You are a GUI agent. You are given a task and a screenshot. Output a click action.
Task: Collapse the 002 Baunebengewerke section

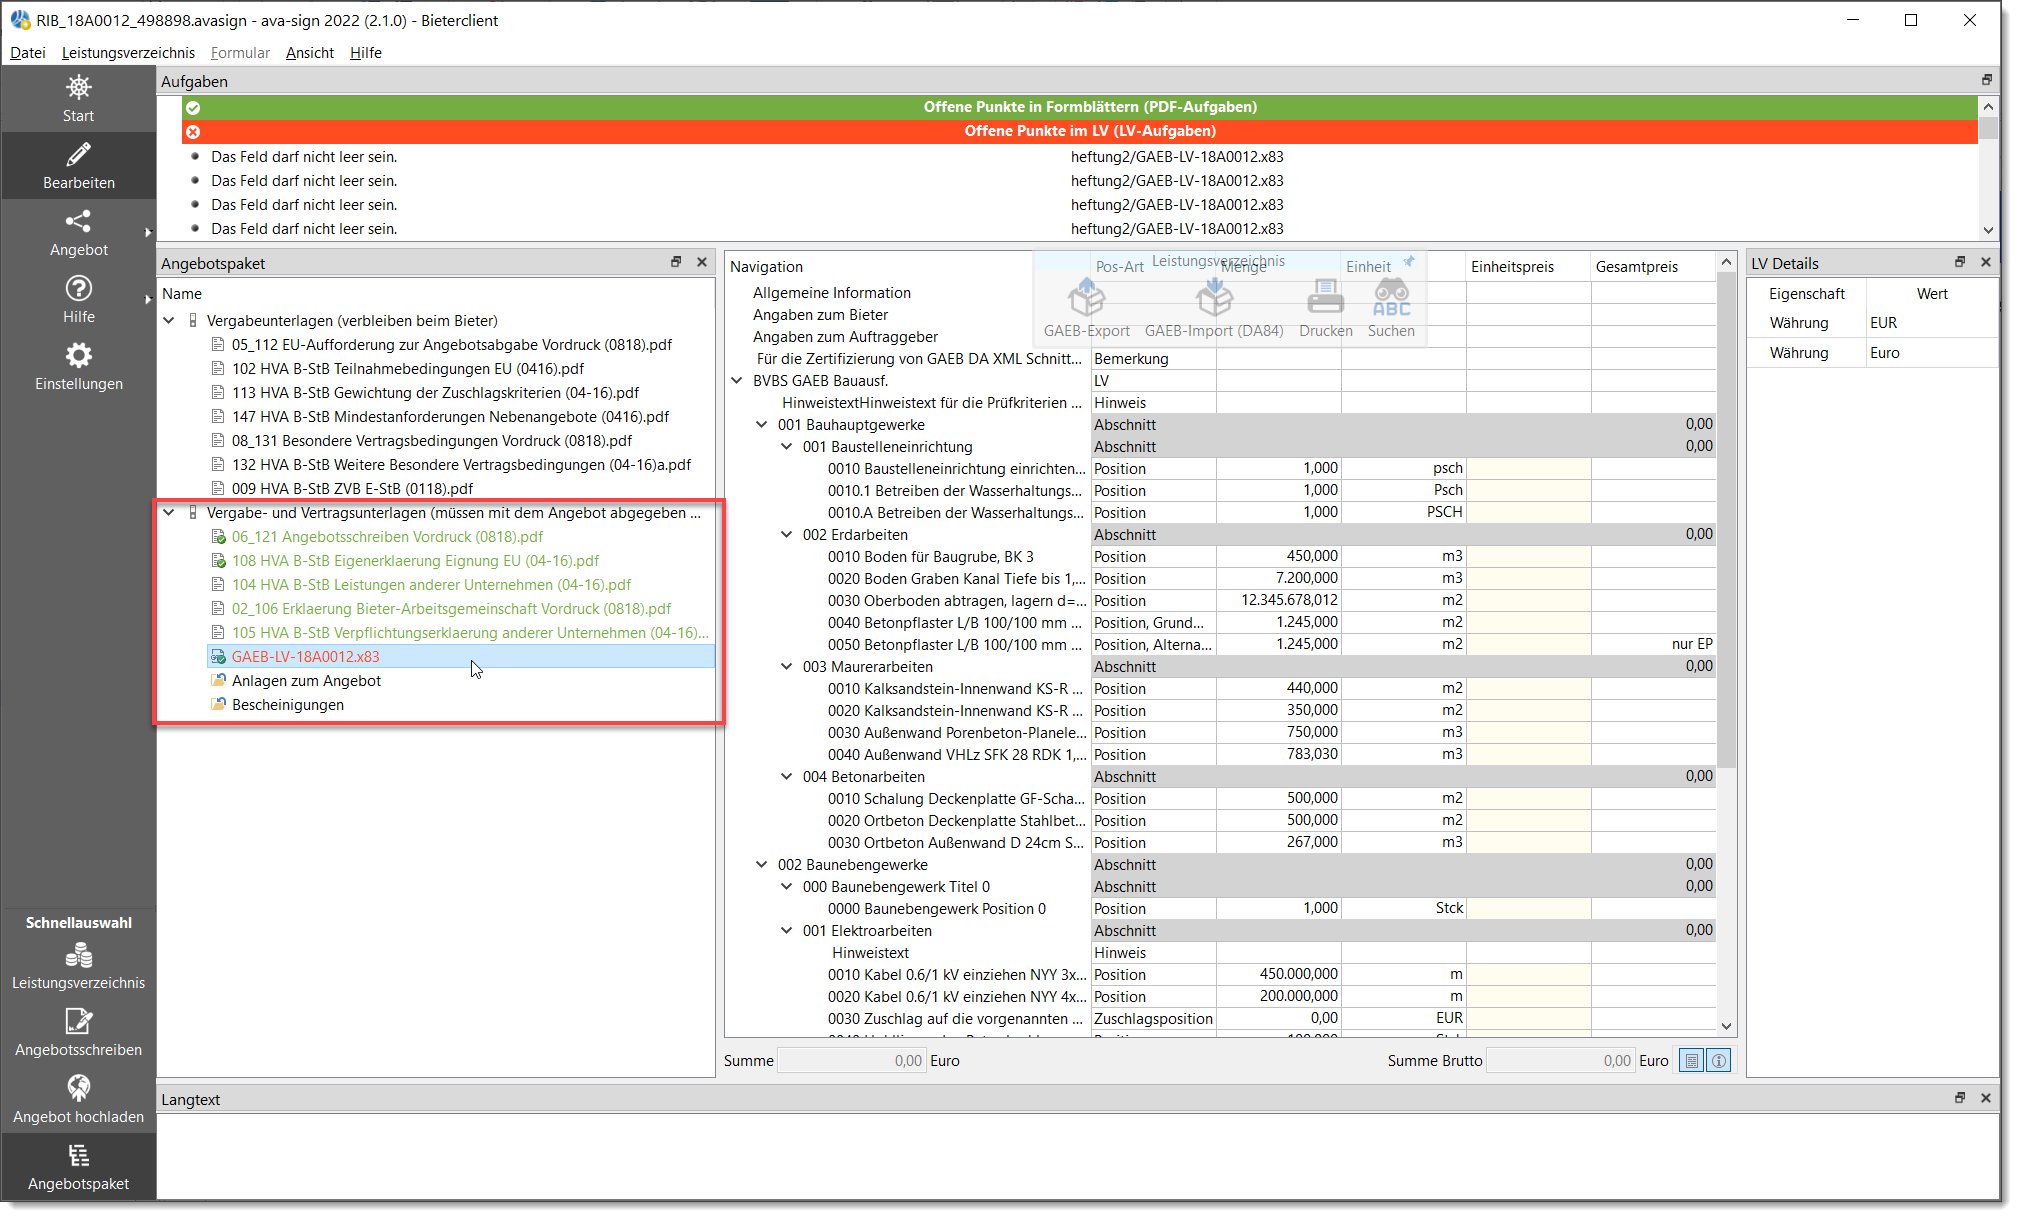762,865
